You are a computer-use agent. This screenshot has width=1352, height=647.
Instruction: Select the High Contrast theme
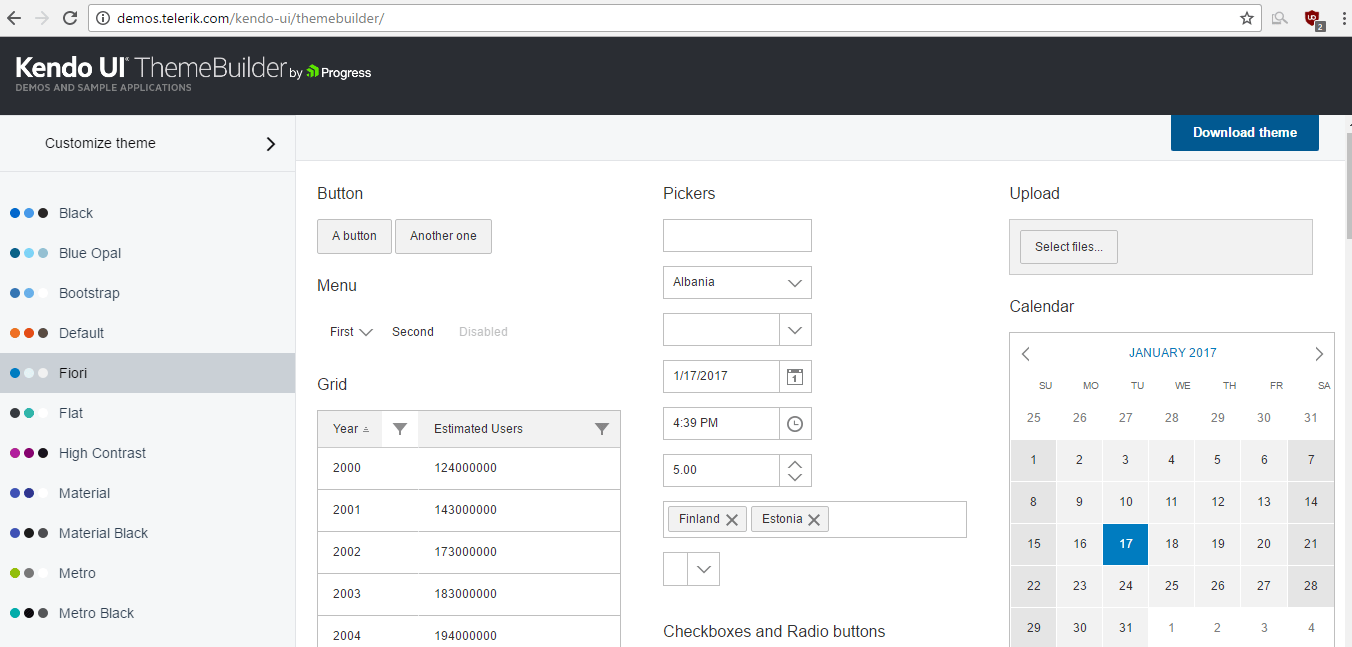147,453
